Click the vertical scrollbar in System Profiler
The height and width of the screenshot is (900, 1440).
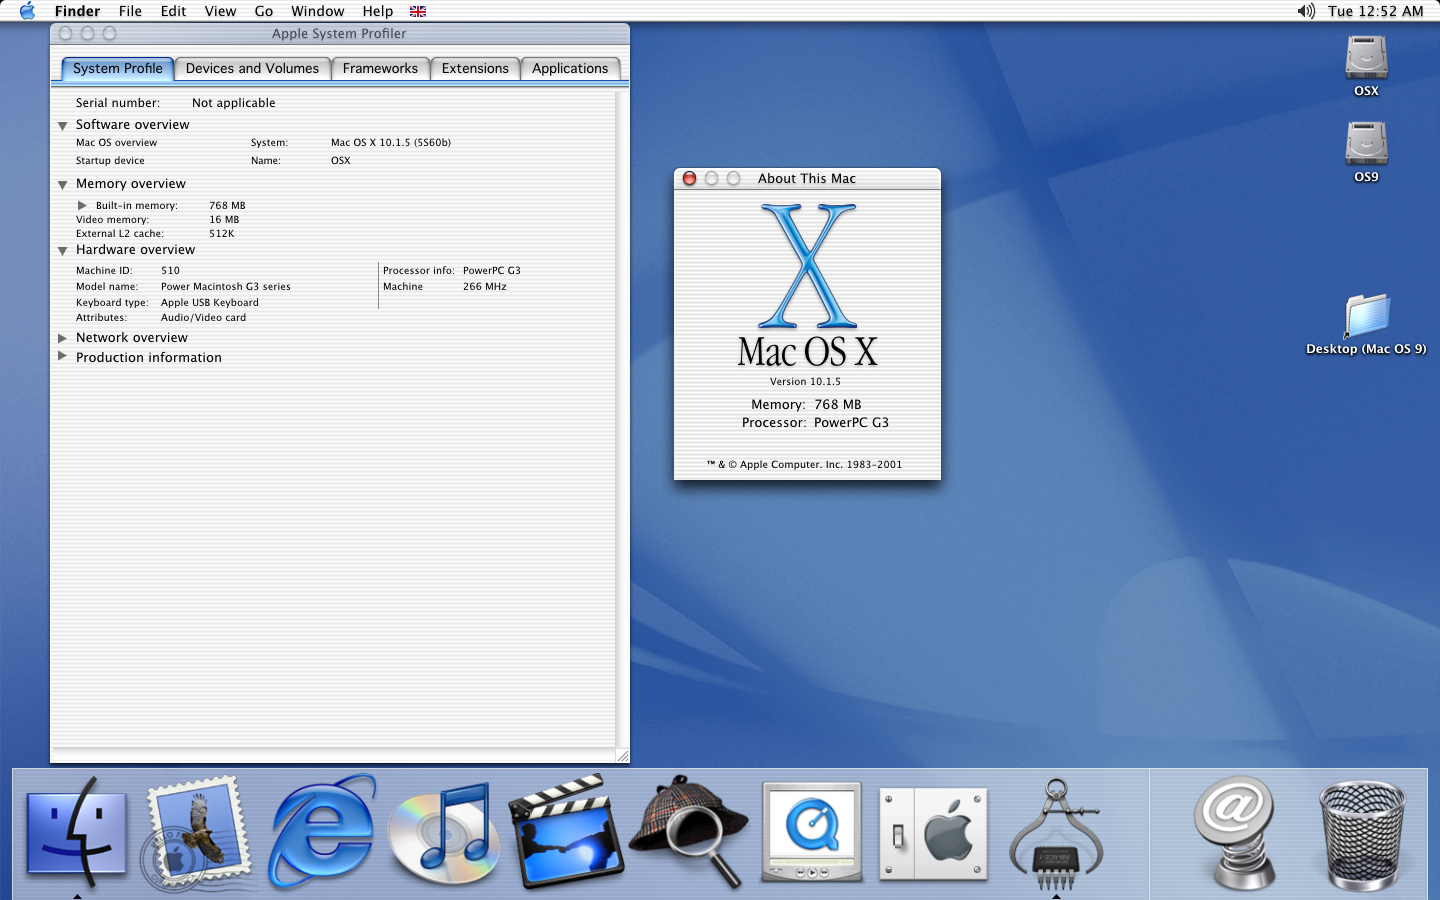(x=622, y=420)
